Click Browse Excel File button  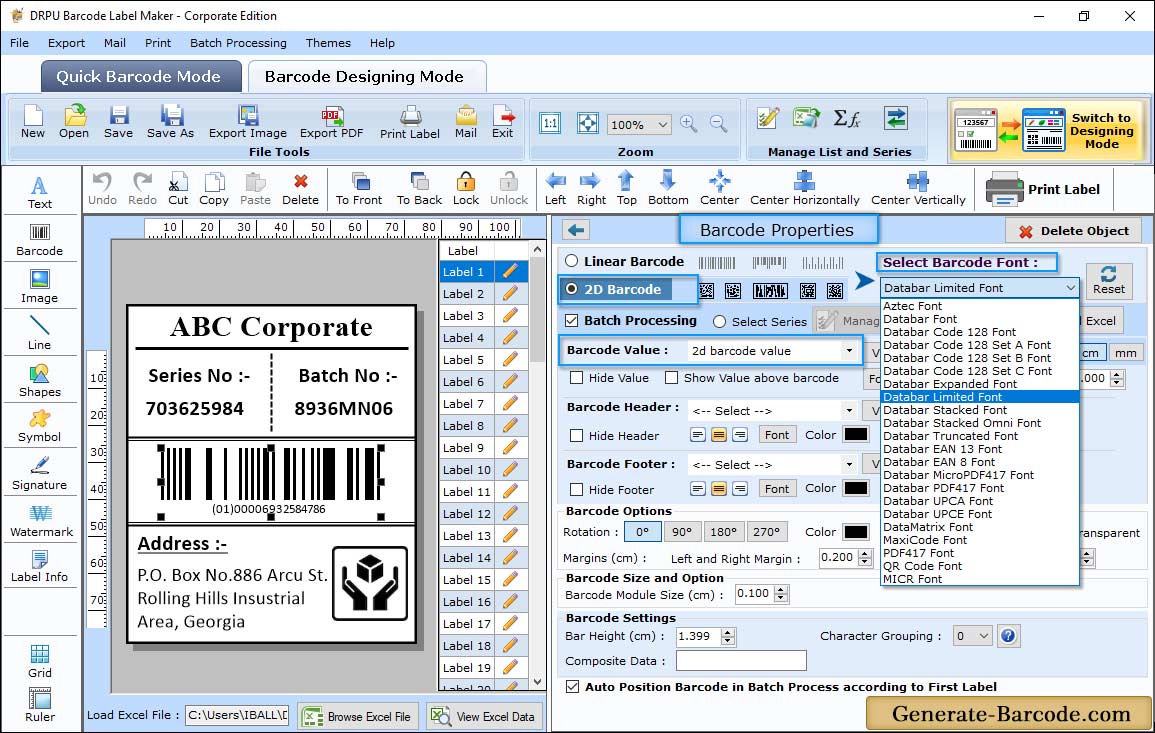[x=358, y=716]
